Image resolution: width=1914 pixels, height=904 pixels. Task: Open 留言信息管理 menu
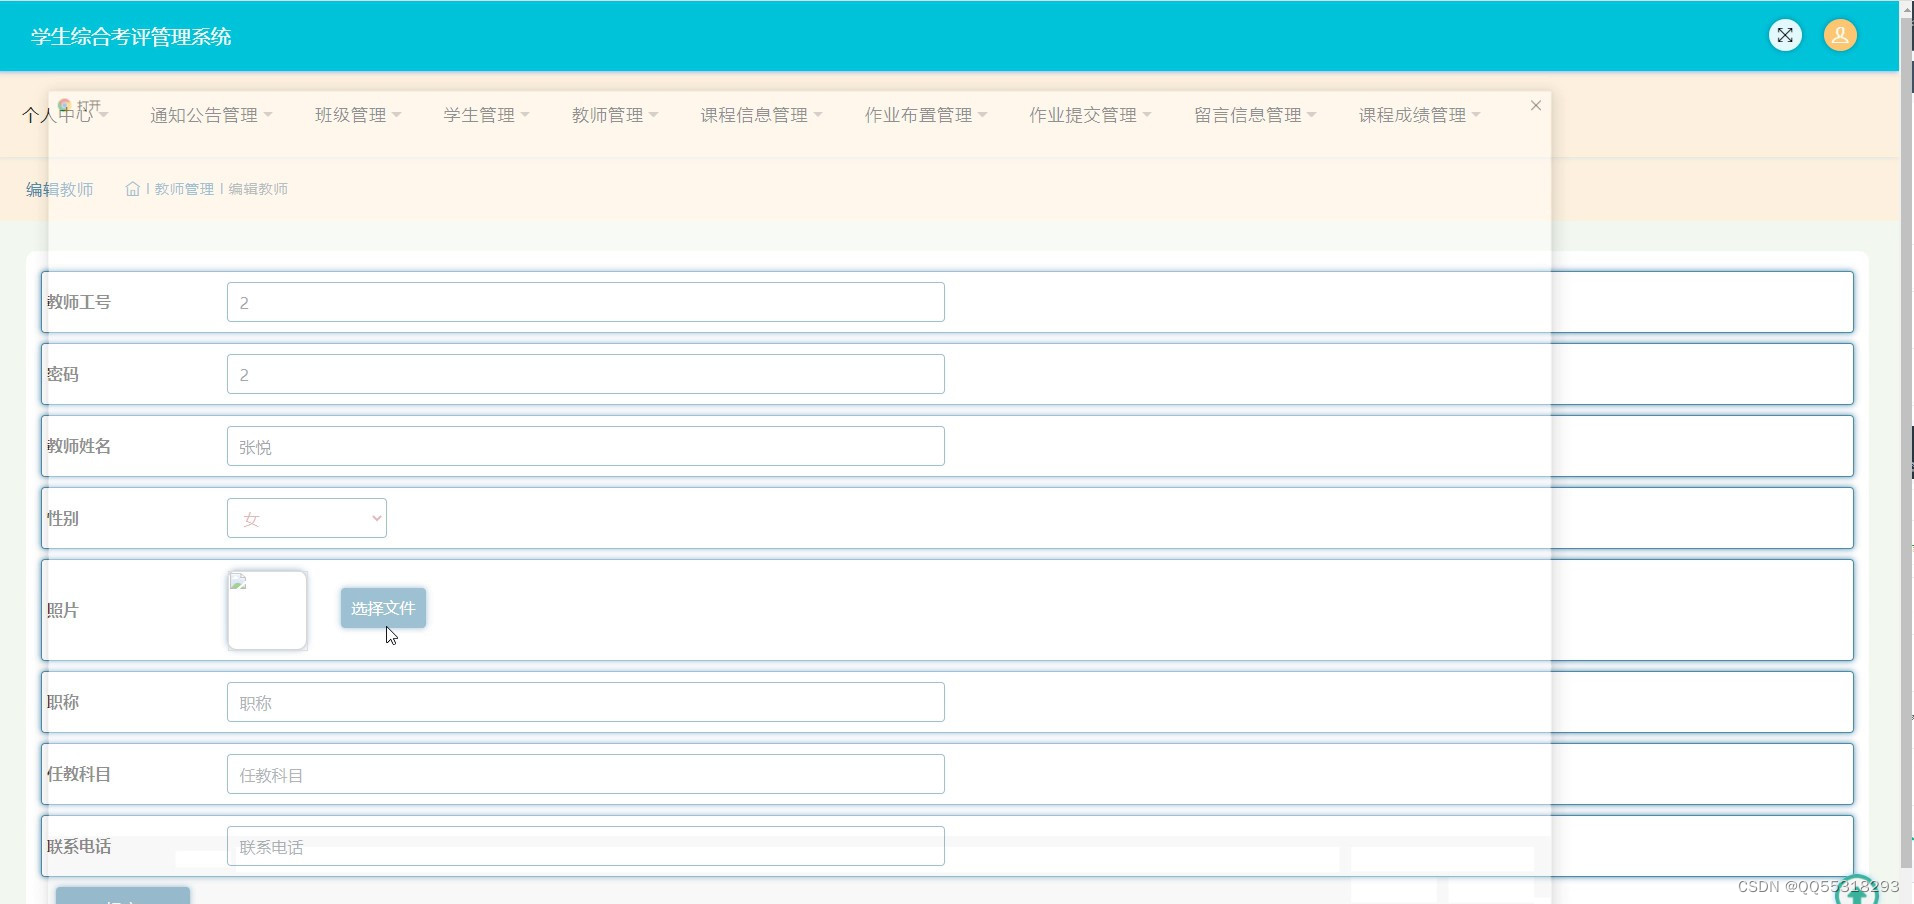click(1255, 115)
